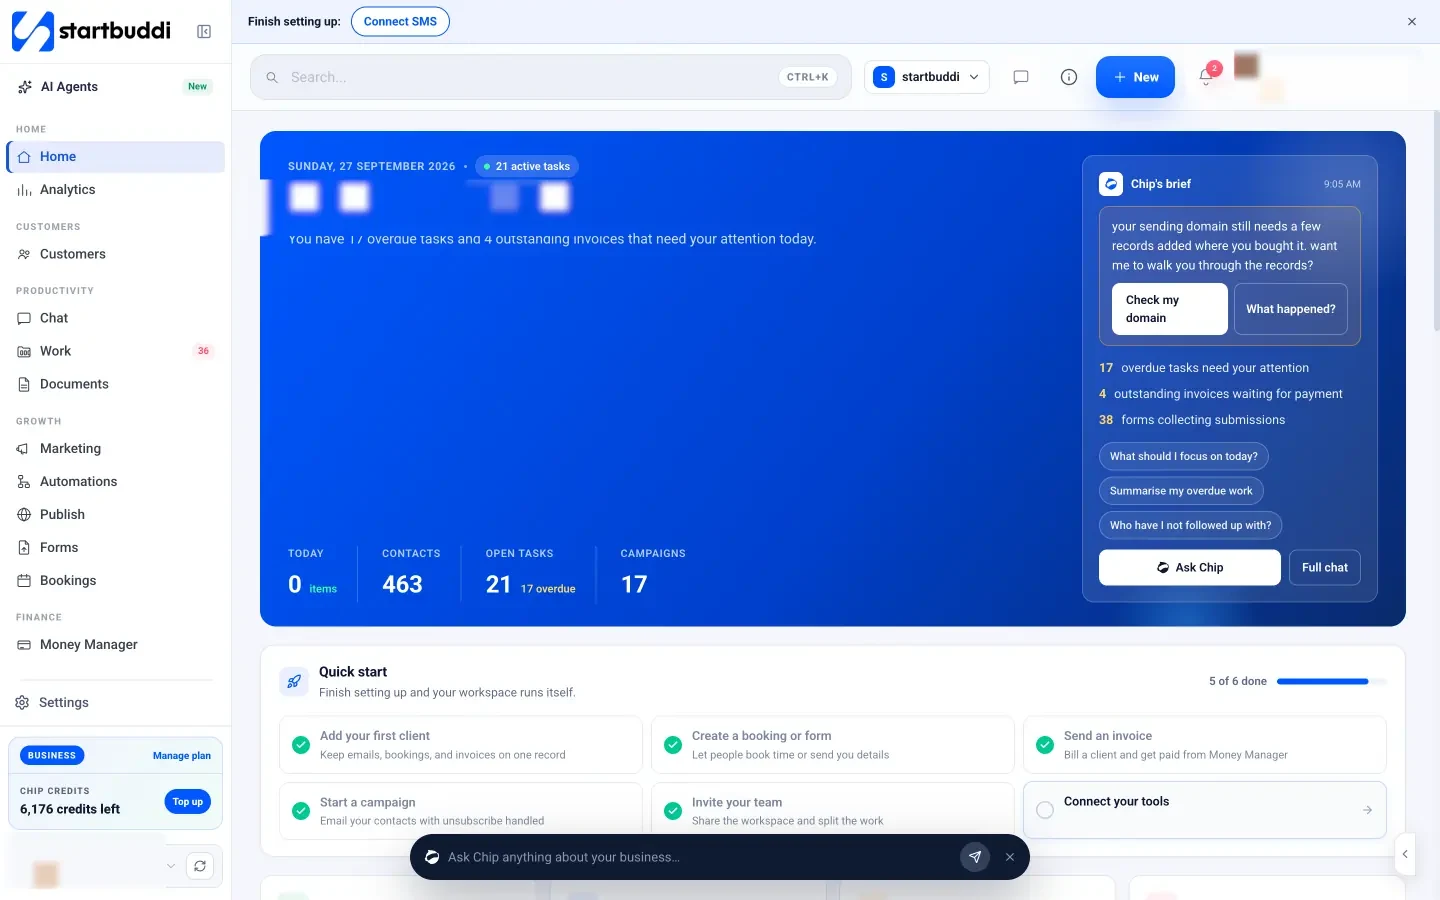The image size is (1440, 900).
Task: Go to Home page
Action: point(115,157)
